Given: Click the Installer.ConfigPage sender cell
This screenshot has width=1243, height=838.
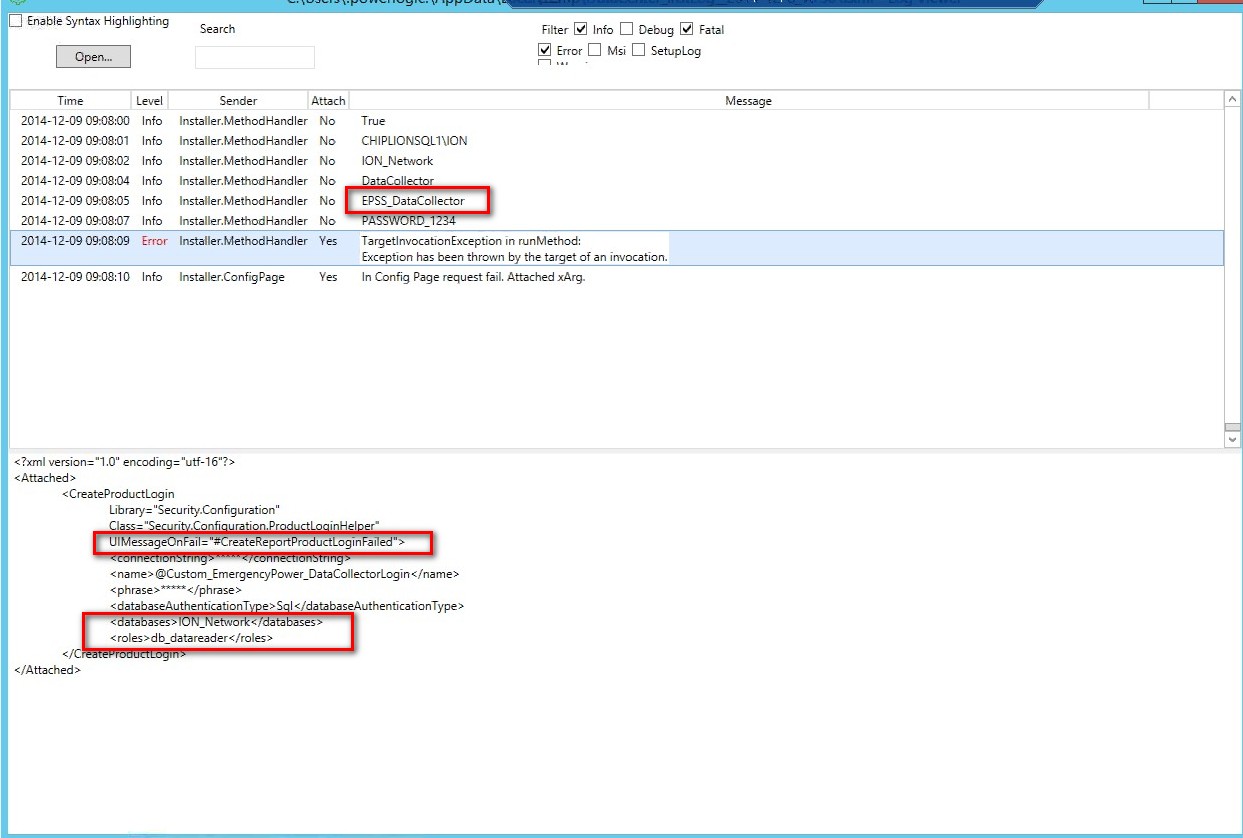Looking at the screenshot, I should coord(231,277).
